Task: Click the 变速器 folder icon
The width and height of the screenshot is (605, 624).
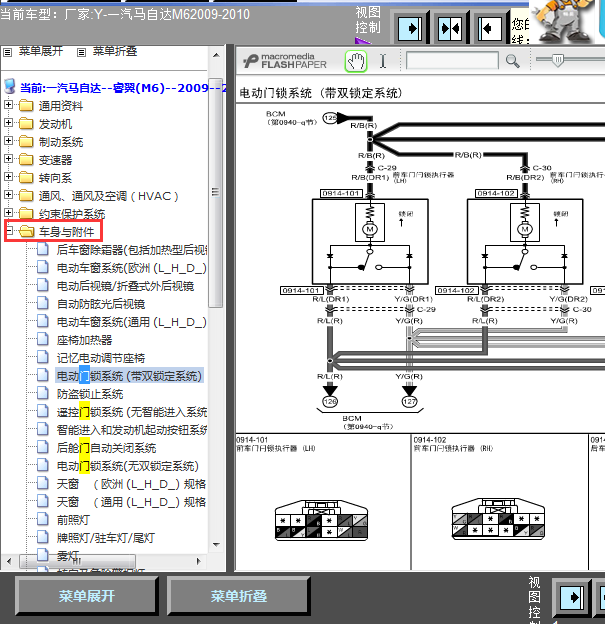Action: [x=26, y=159]
